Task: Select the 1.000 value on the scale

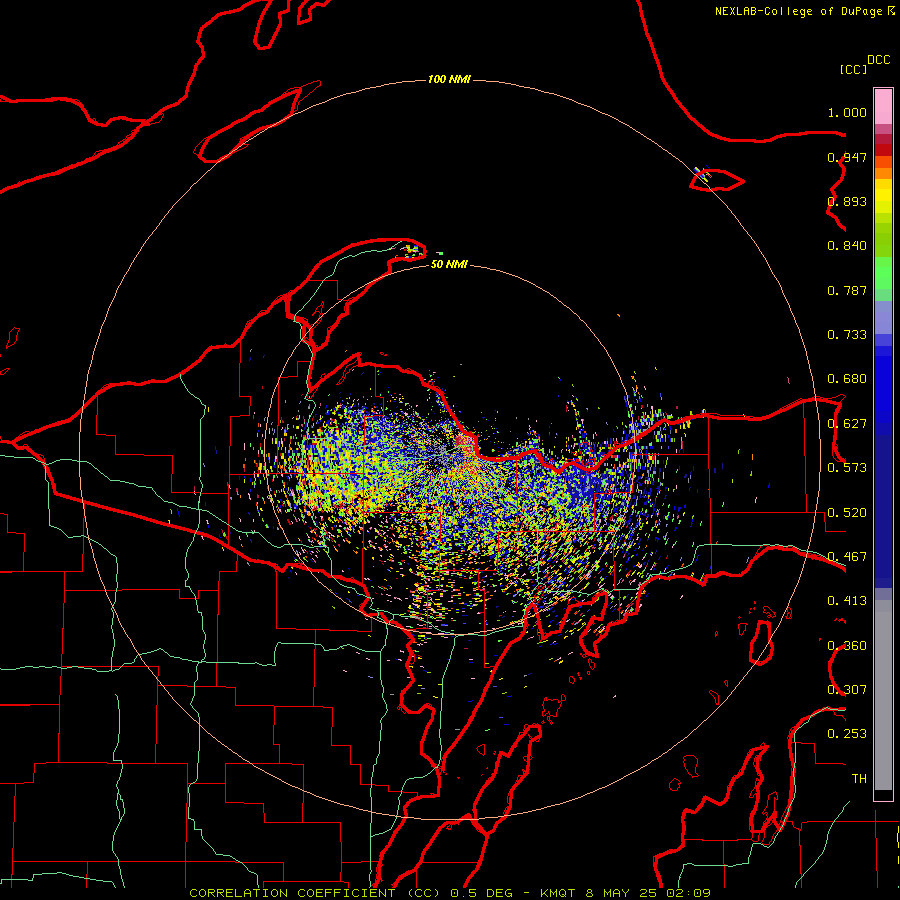Action: pos(847,112)
